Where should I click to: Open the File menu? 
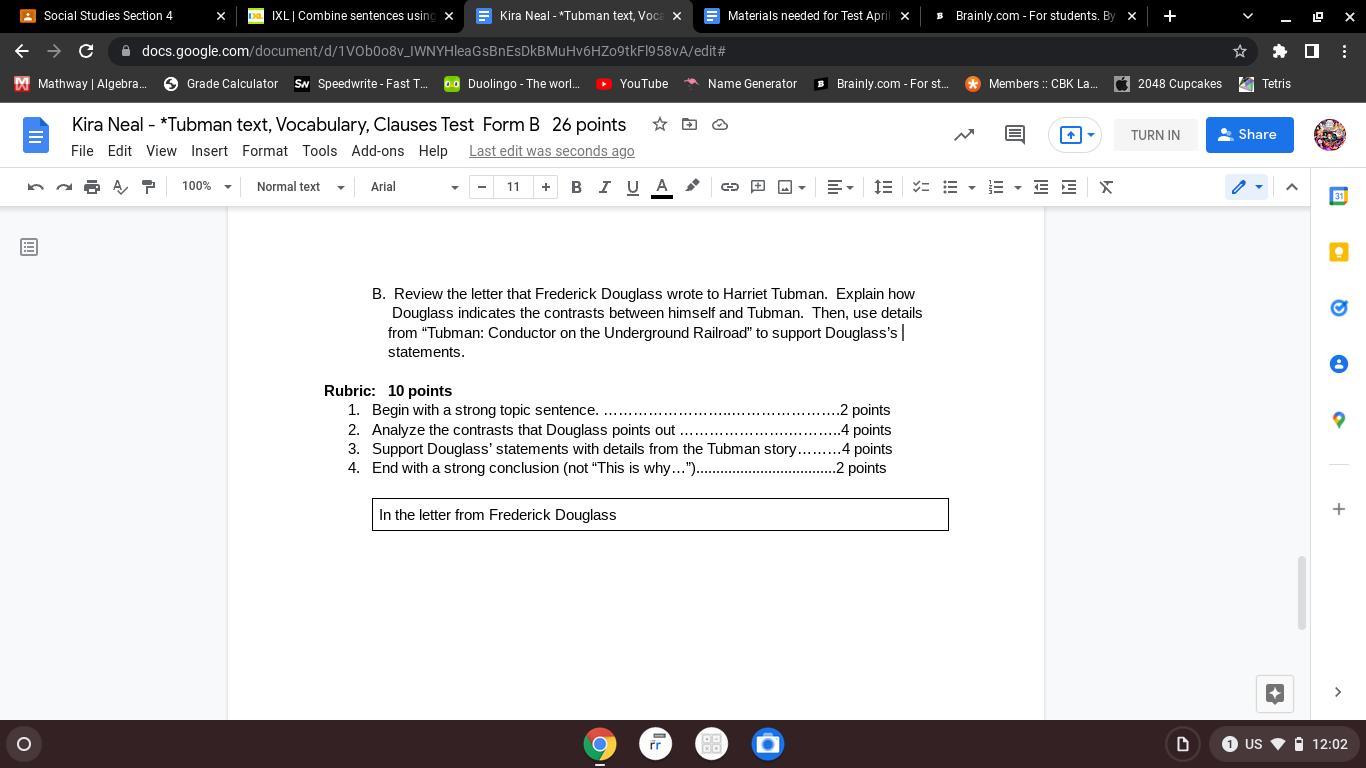click(x=82, y=151)
